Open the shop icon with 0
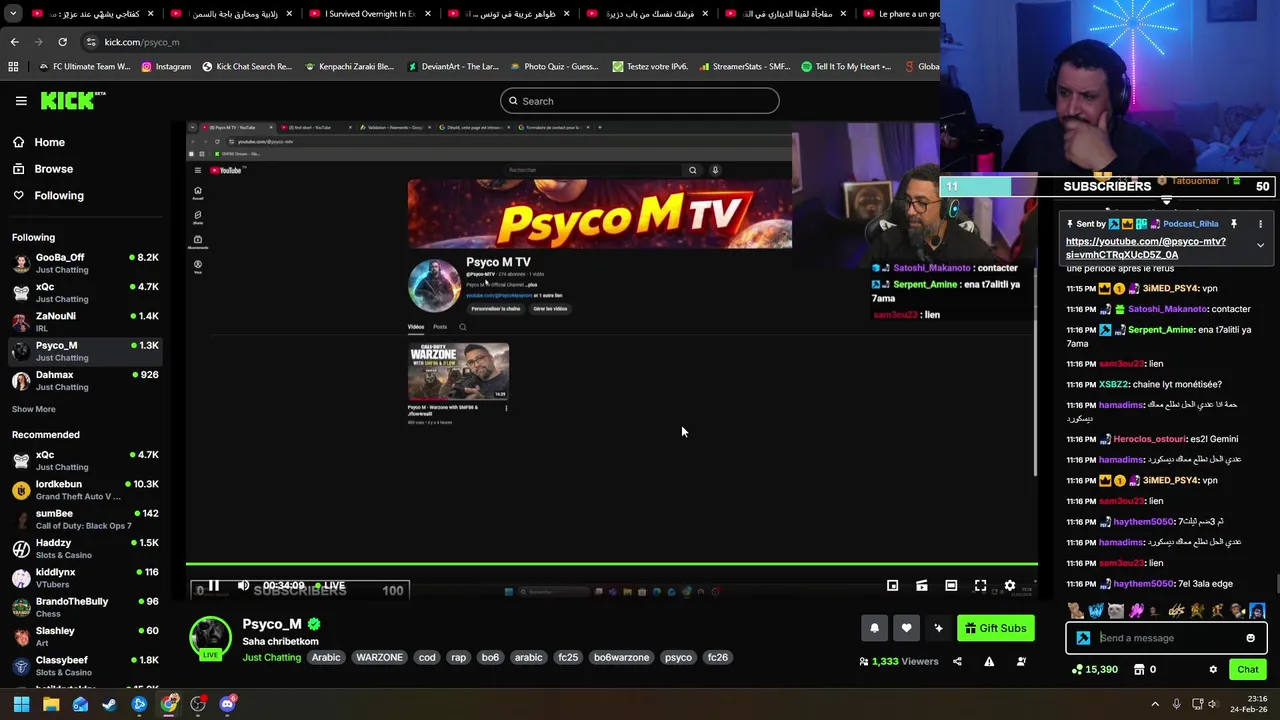Image resolution: width=1280 pixels, height=720 pixels. pos(1145,670)
